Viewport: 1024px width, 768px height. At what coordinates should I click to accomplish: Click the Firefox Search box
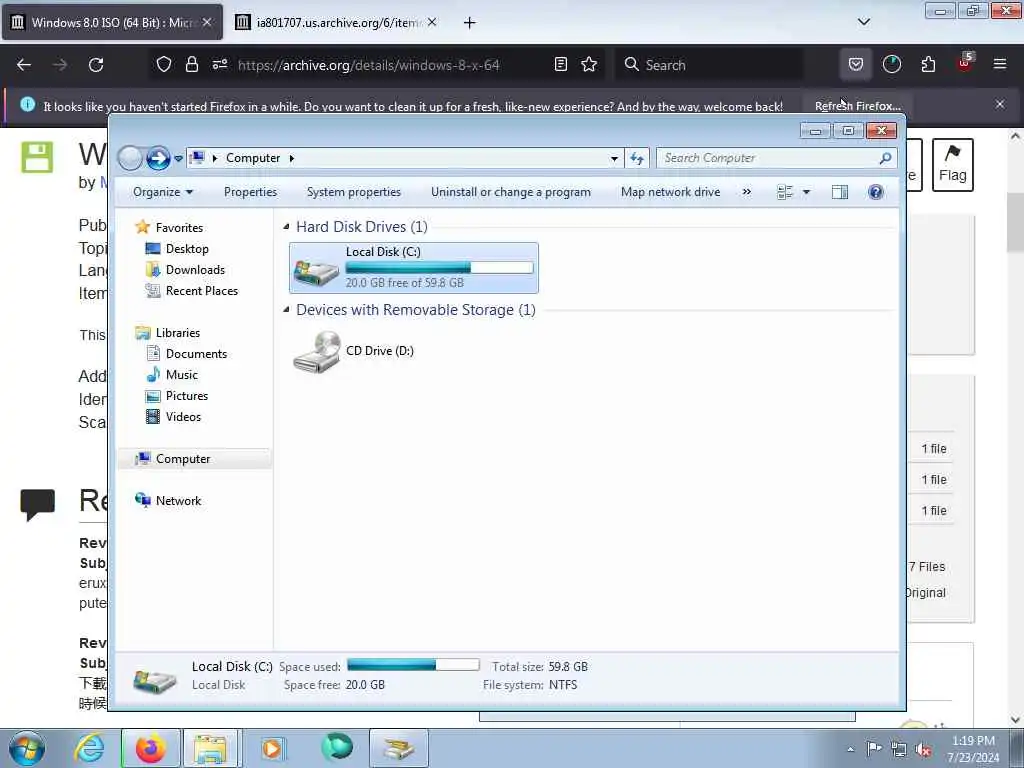[x=709, y=65]
